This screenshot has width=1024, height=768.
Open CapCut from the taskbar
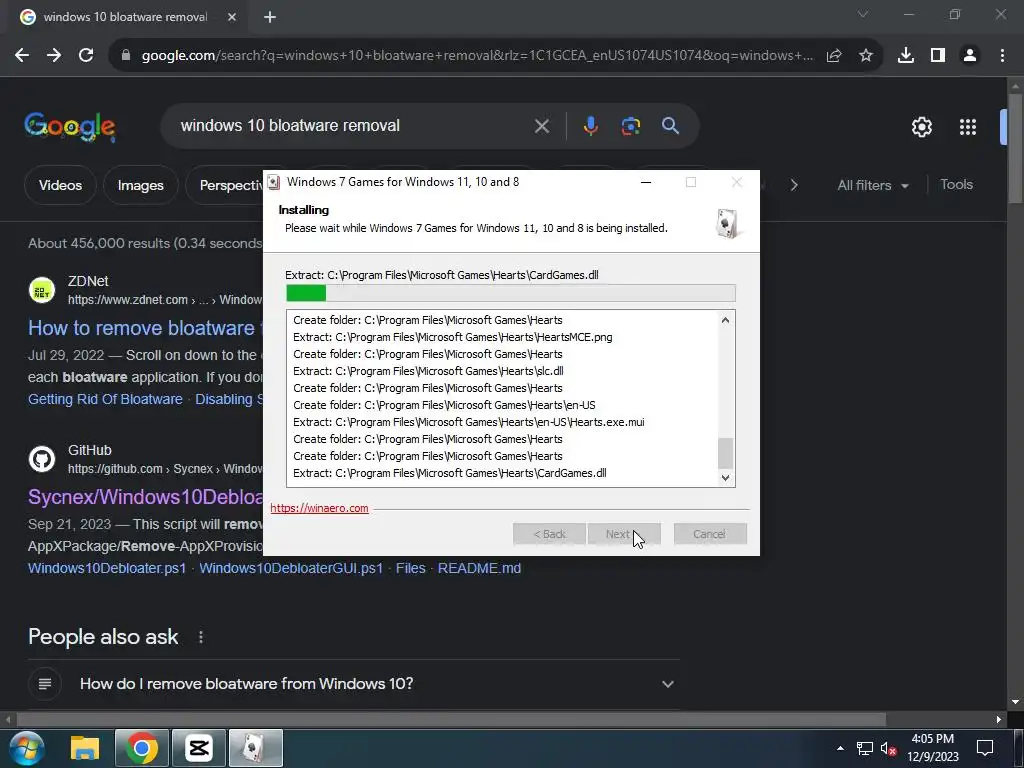tap(199, 748)
